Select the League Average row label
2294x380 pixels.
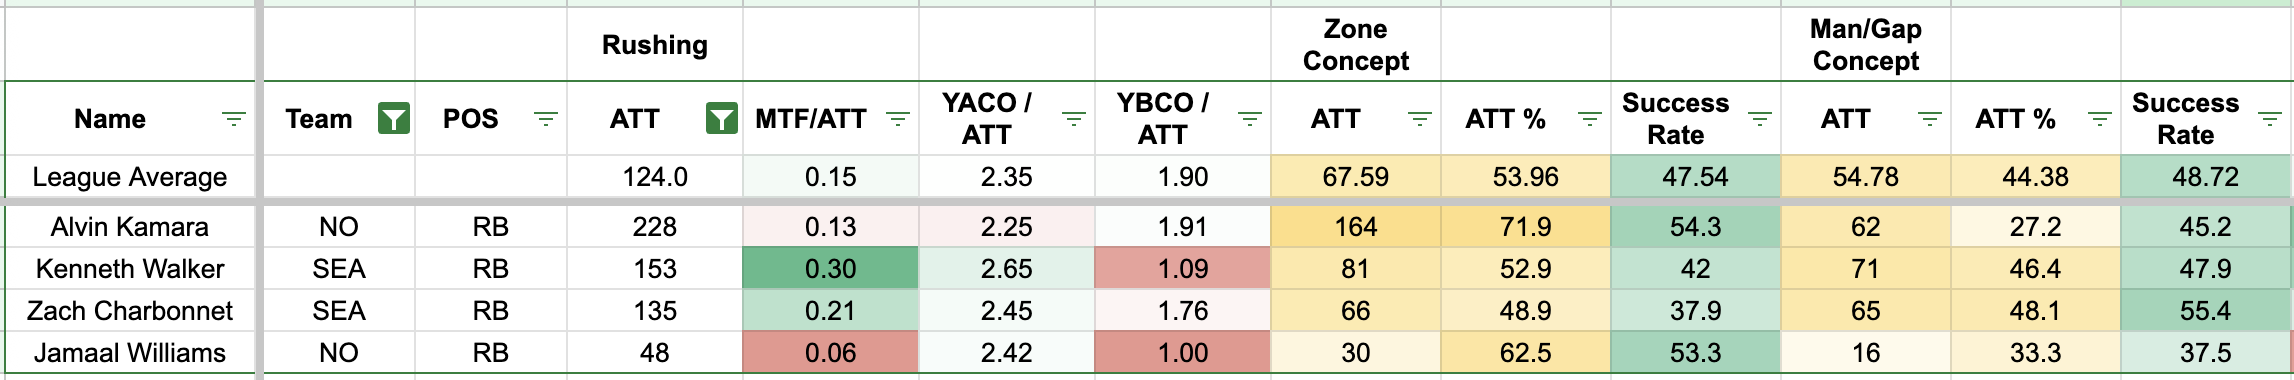click(130, 177)
